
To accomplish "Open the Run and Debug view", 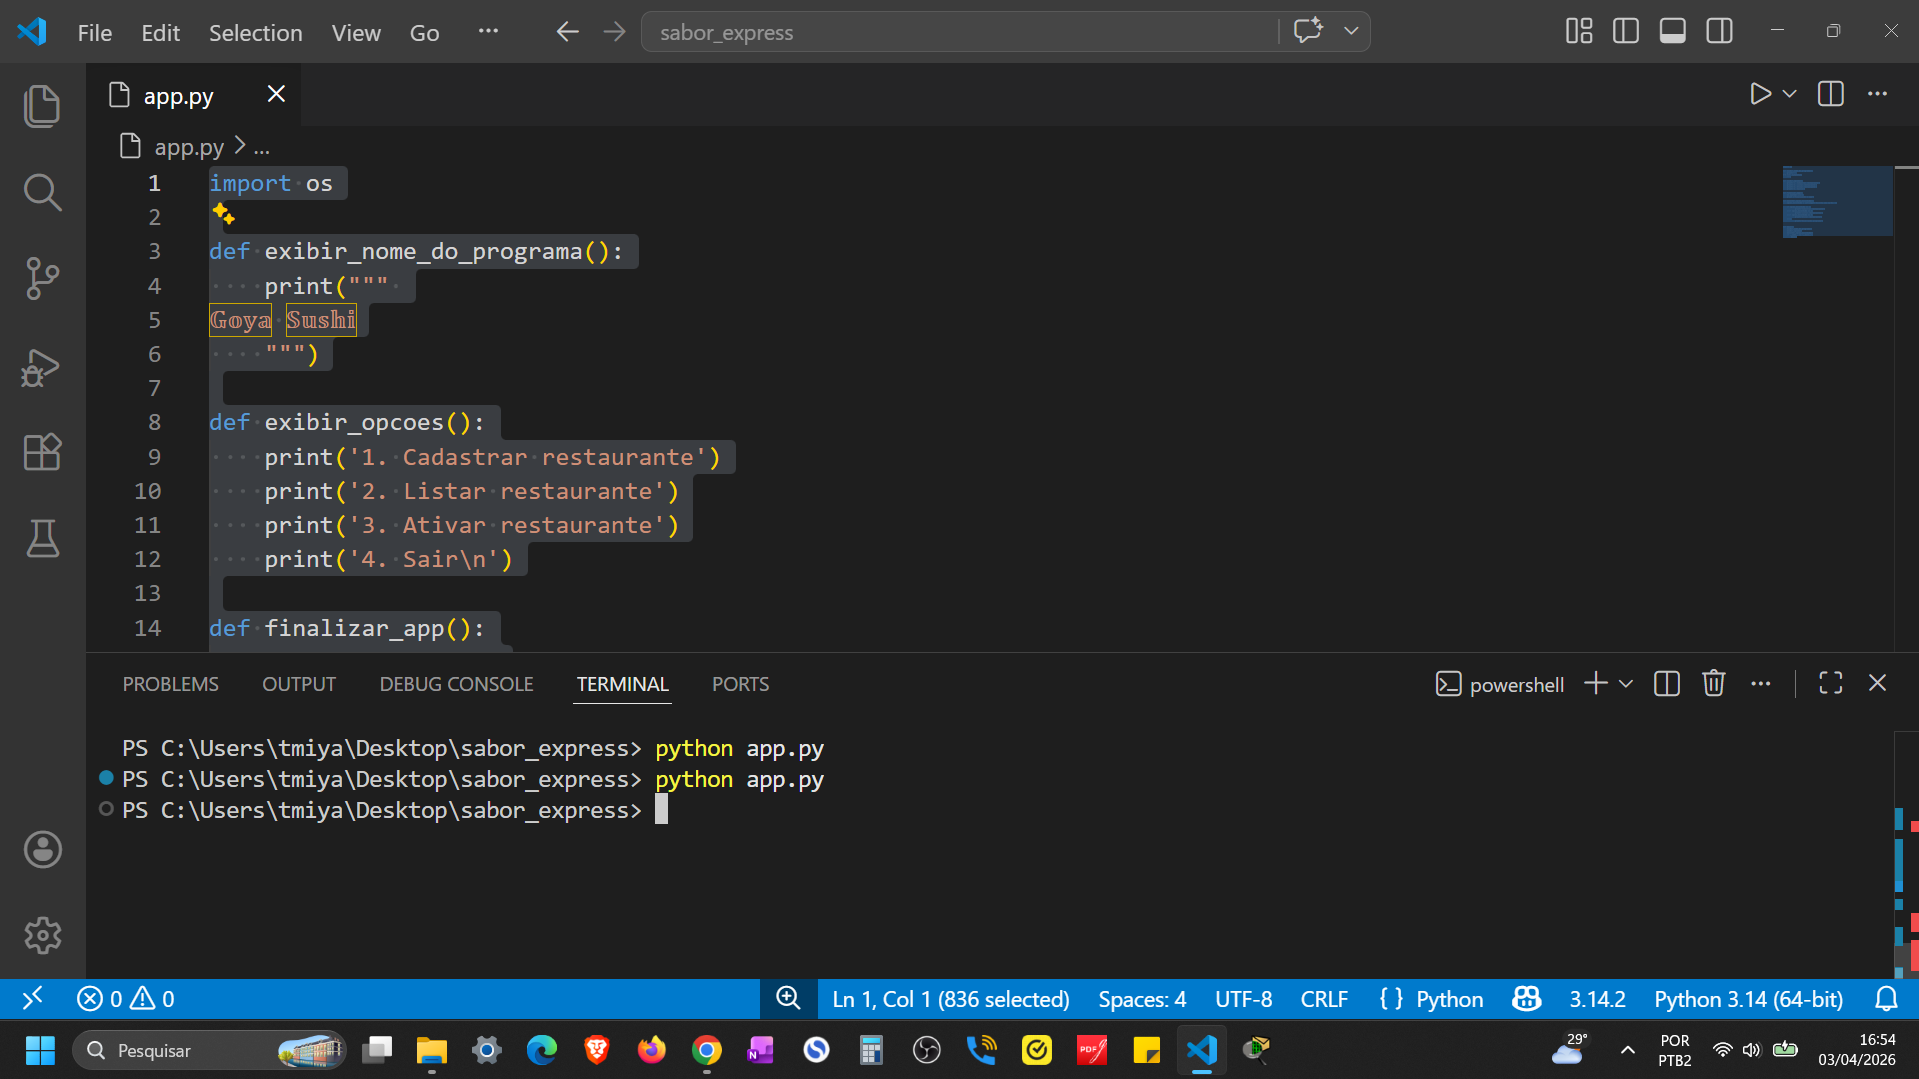I will coord(42,367).
